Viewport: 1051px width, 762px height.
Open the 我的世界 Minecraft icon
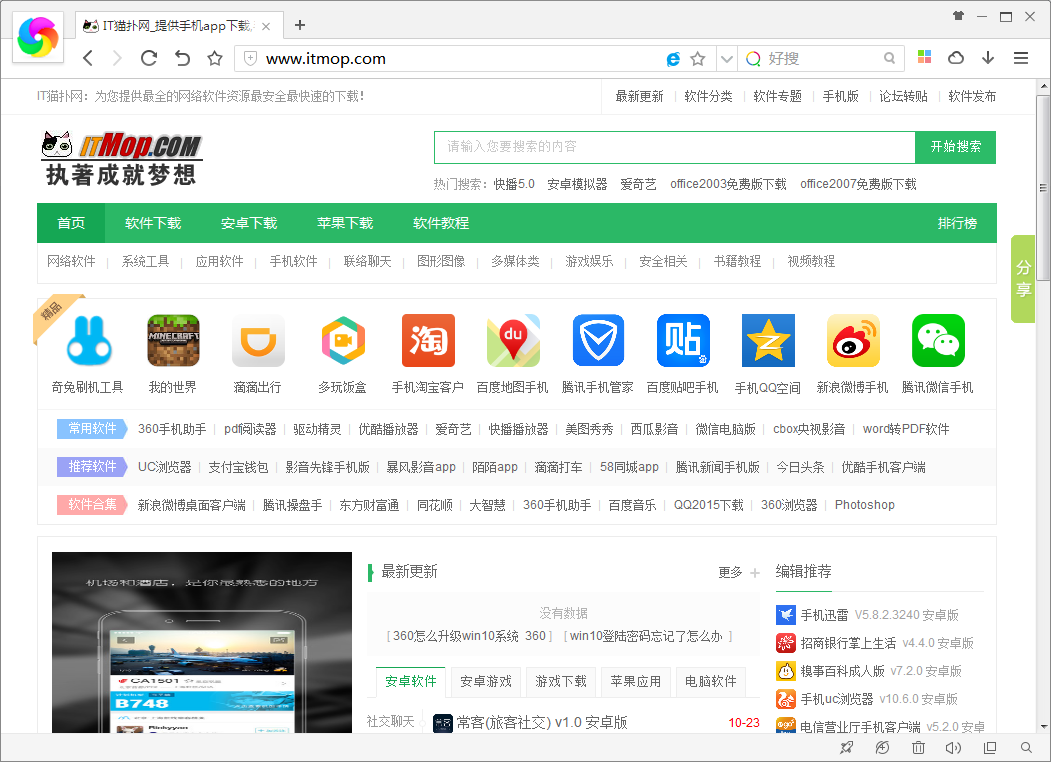point(173,340)
